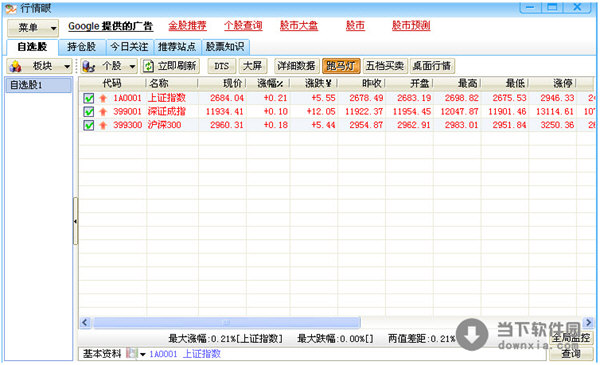Click the 全局监控 button
The image size is (600, 365).
pyautogui.click(x=571, y=338)
